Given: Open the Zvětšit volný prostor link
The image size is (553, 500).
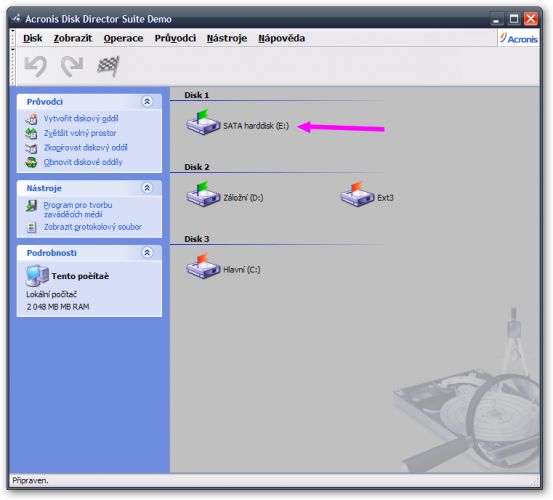Looking at the screenshot, I should (80, 133).
